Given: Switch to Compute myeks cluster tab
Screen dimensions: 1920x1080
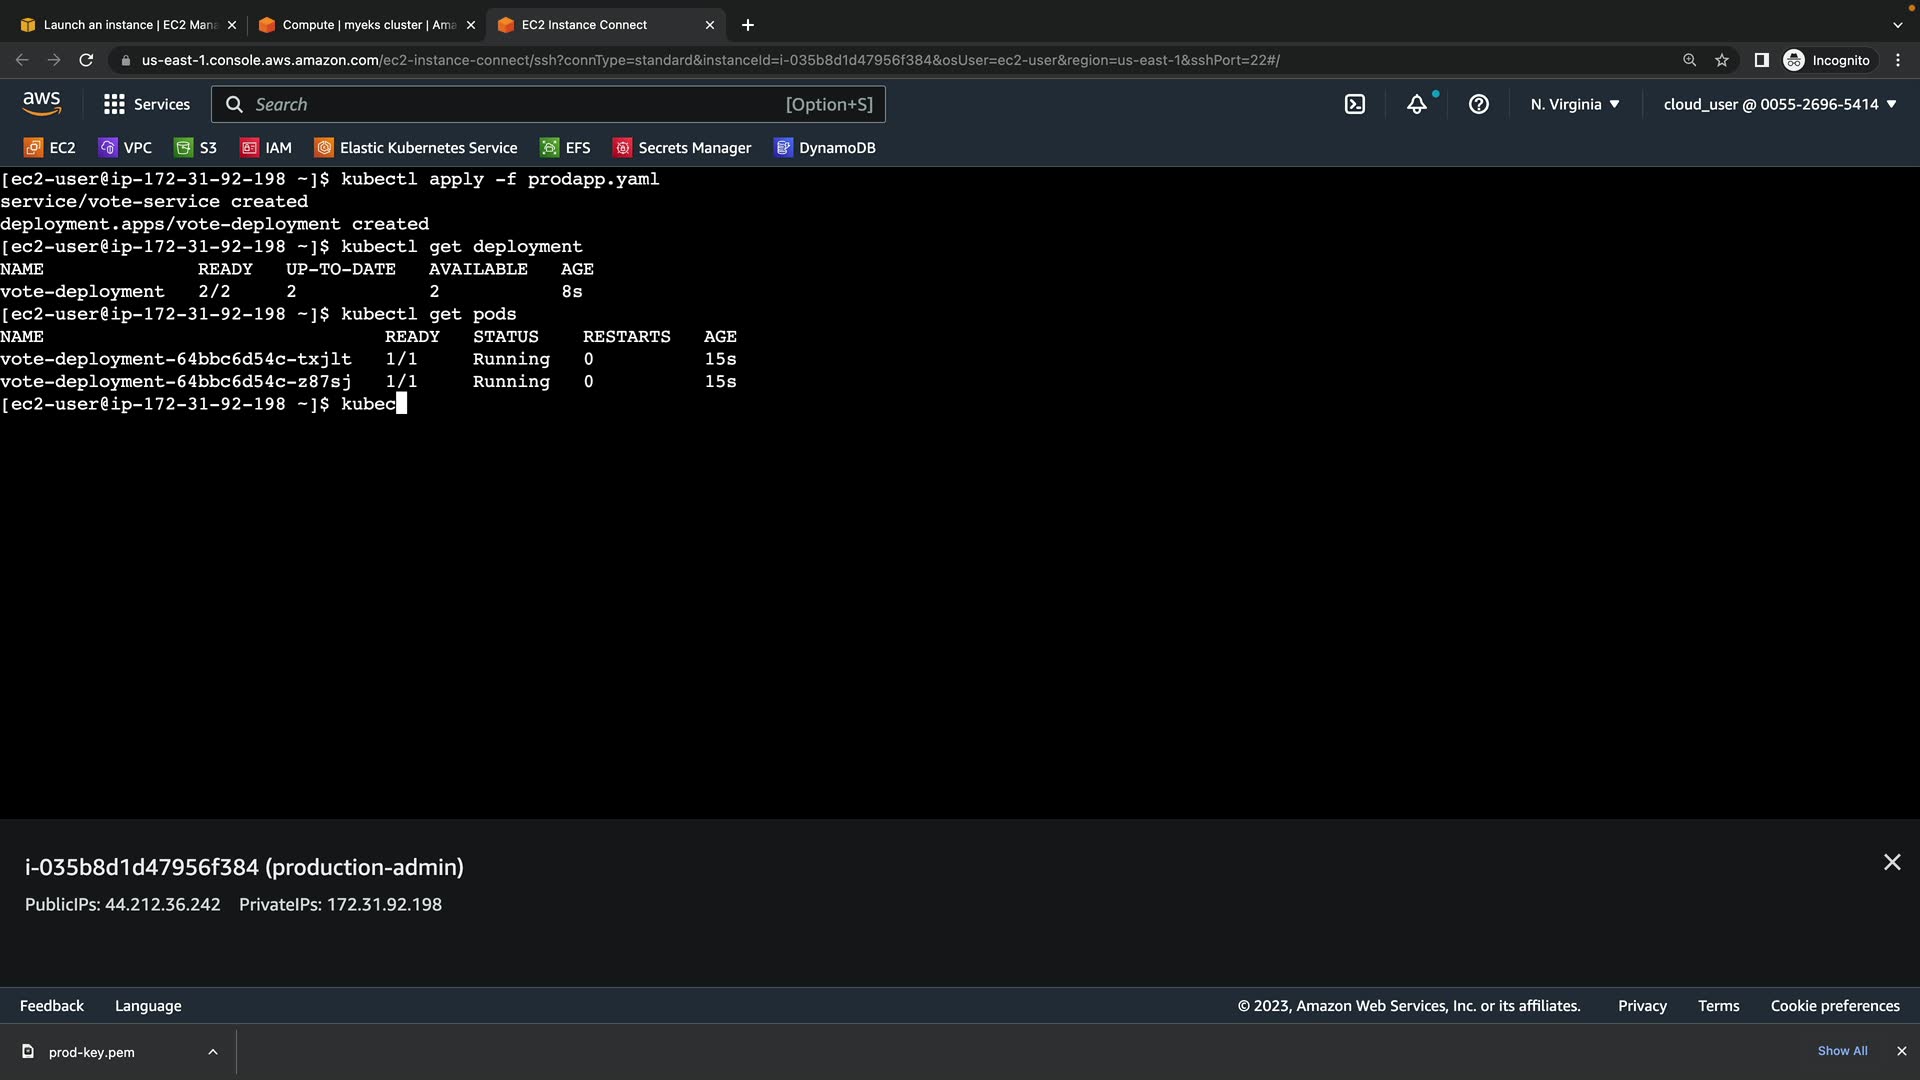Looking at the screenshot, I should pyautogui.click(x=367, y=25).
